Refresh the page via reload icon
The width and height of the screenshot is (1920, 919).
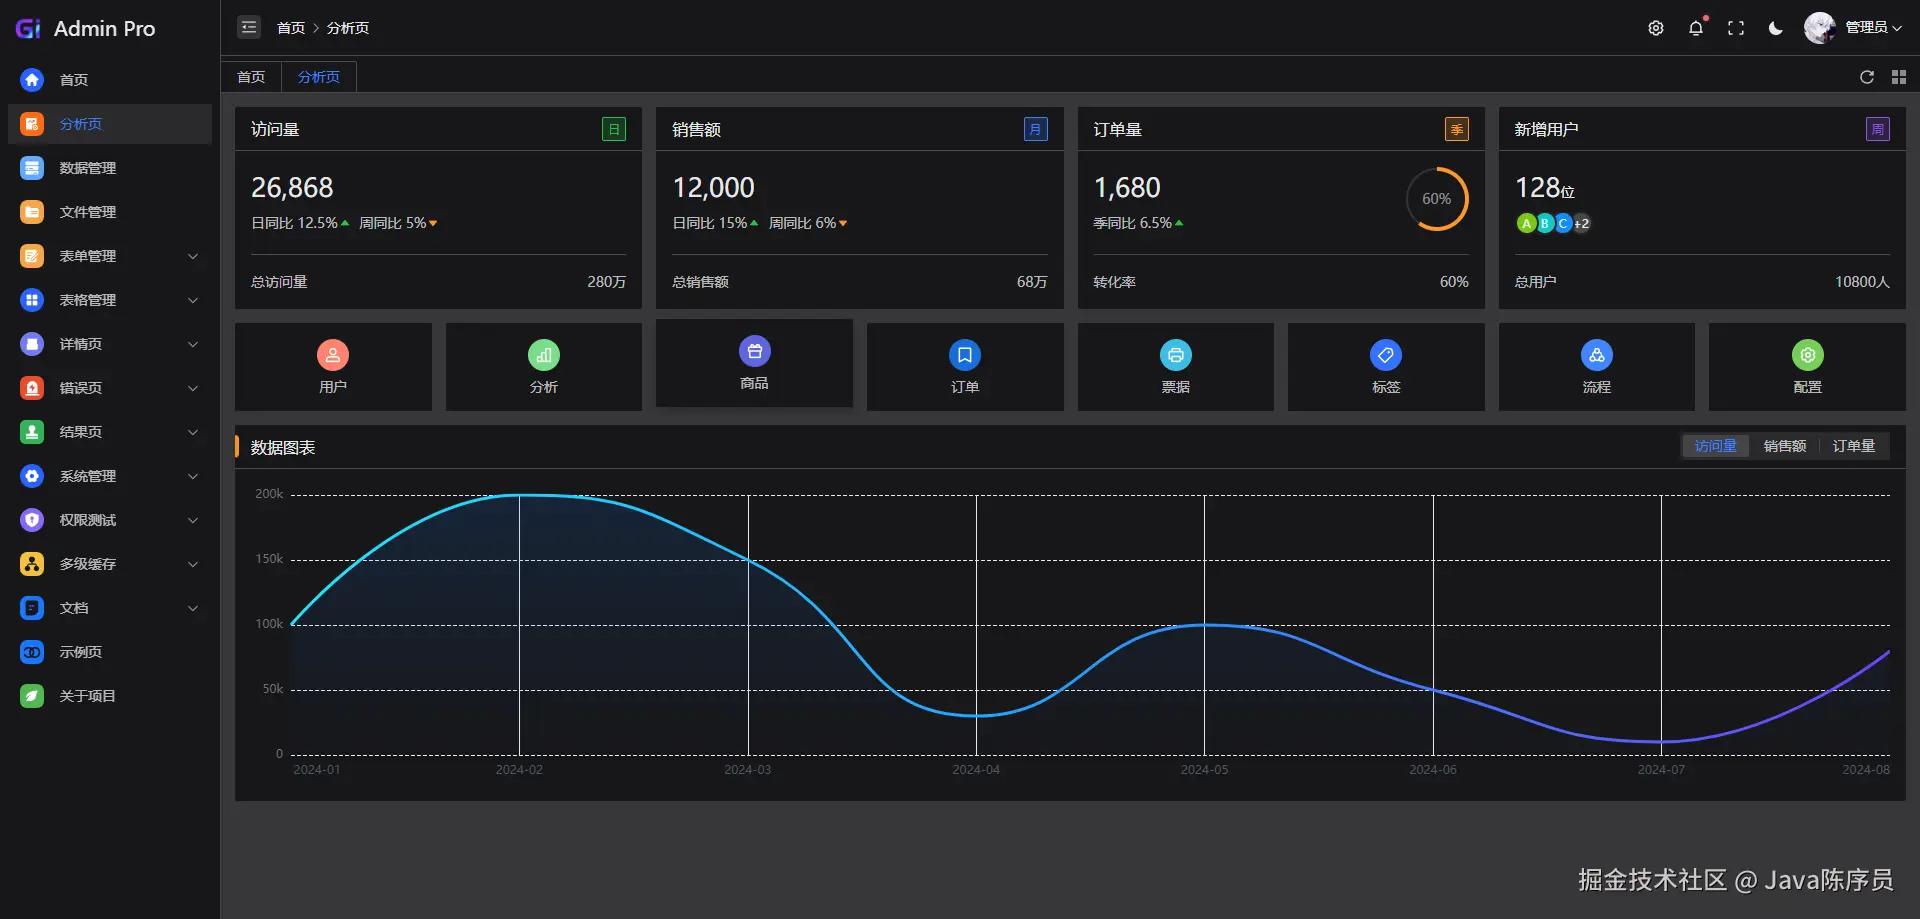click(x=1867, y=77)
